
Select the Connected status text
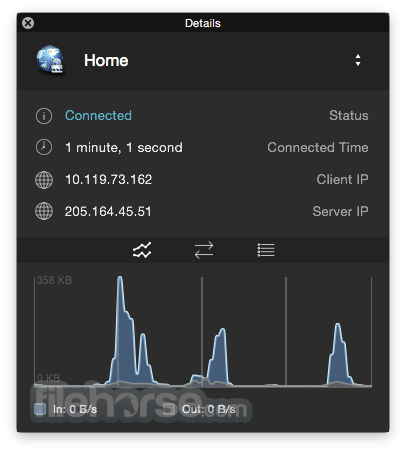[98, 116]
